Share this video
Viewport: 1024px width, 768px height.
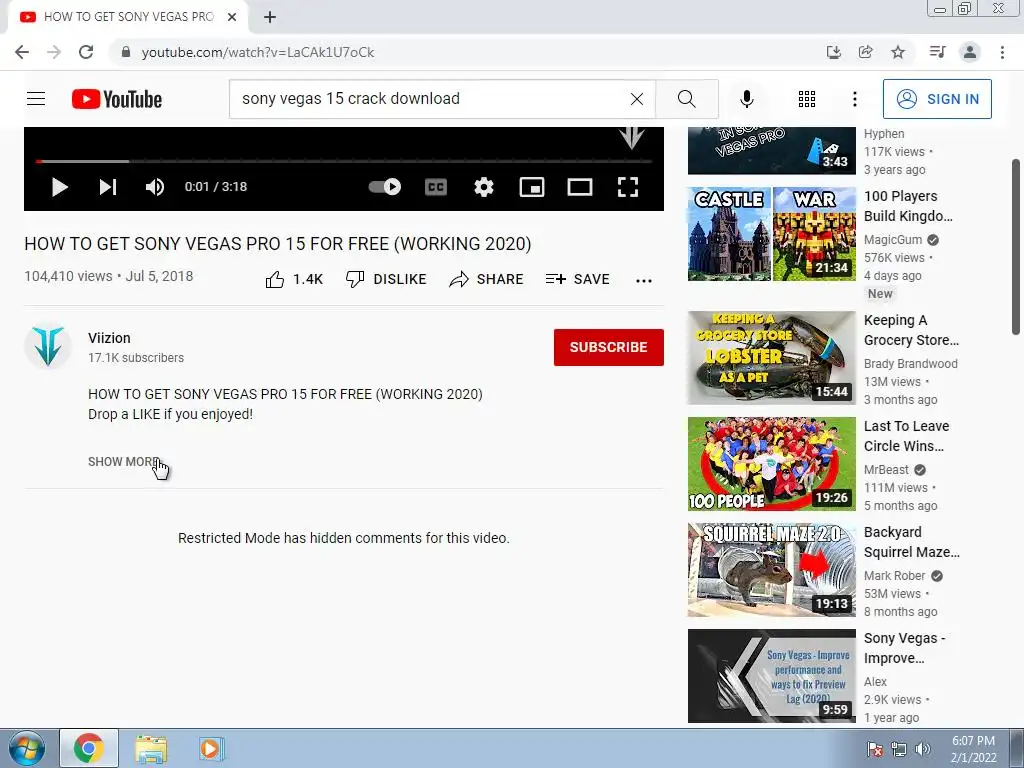(486, 280)
